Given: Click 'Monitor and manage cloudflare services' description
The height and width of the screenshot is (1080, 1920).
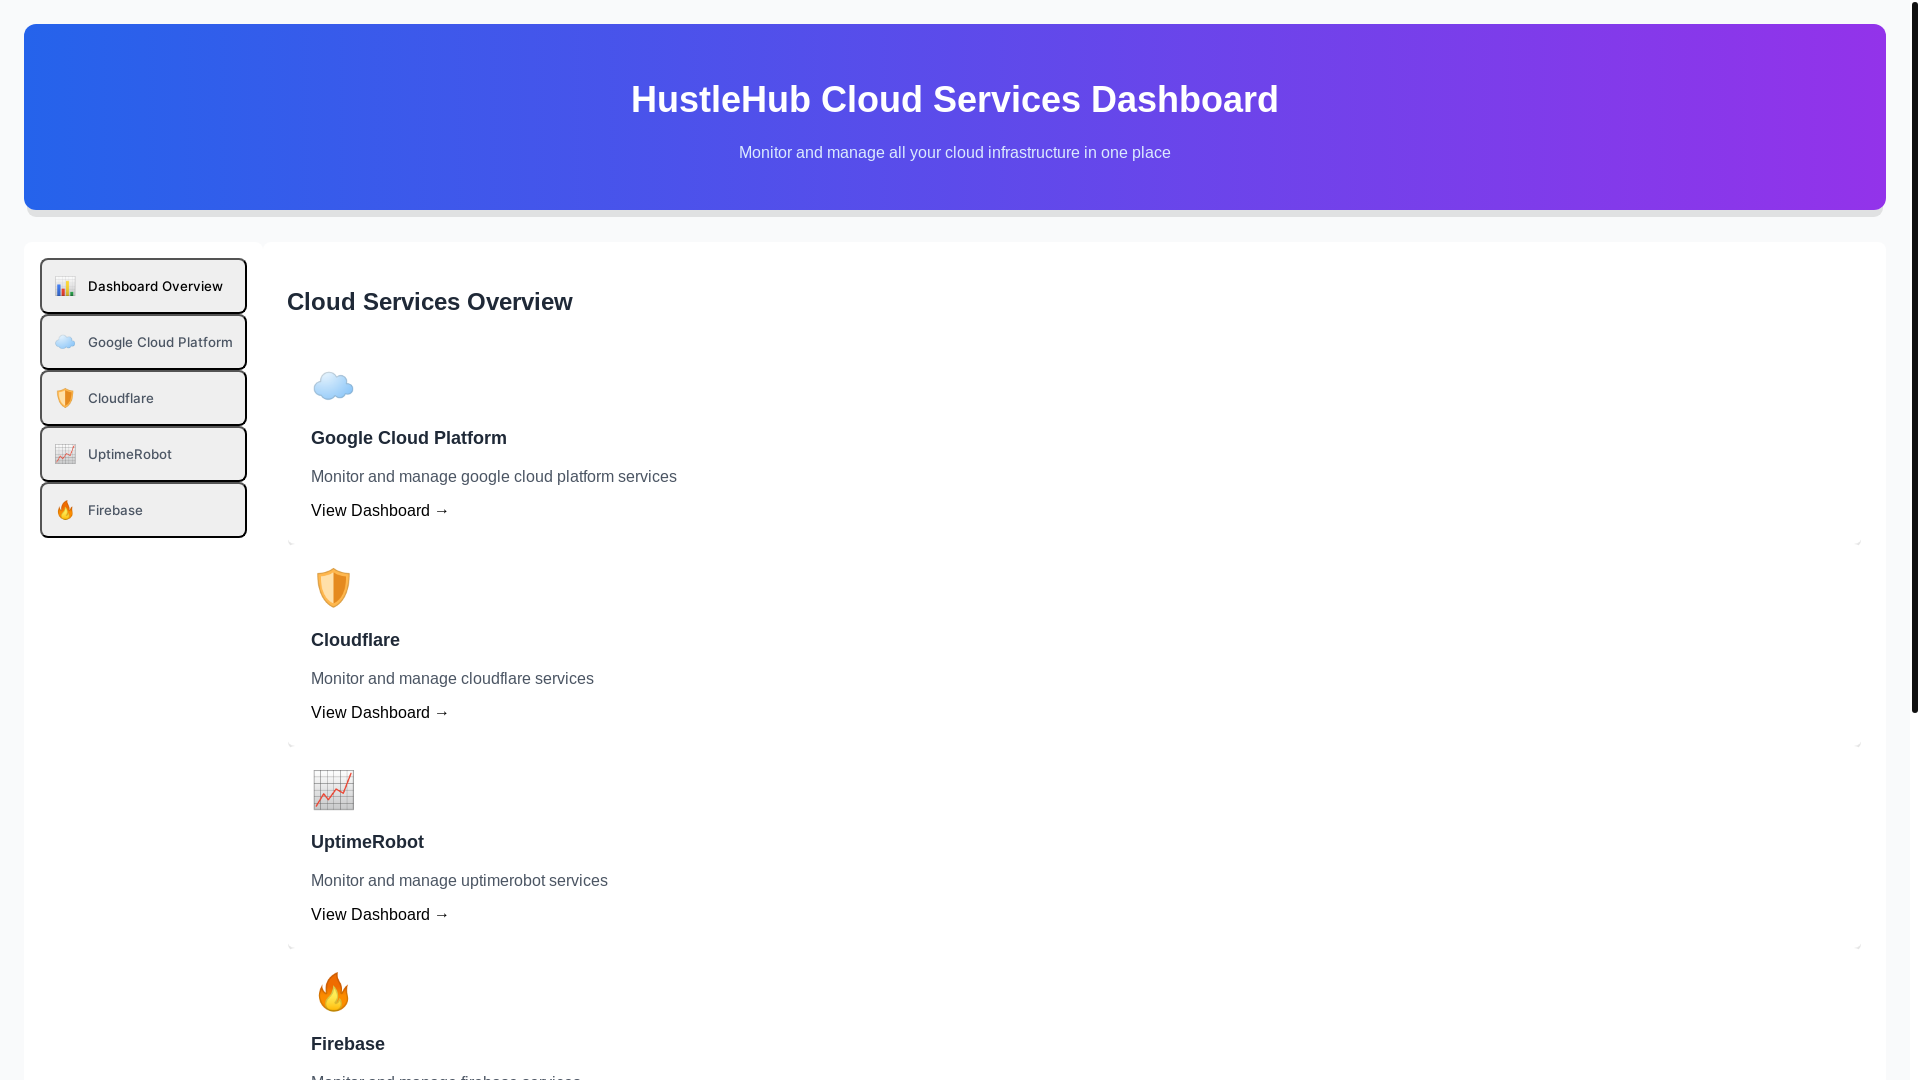Looking at the screenshot, I should click(452, 679).
